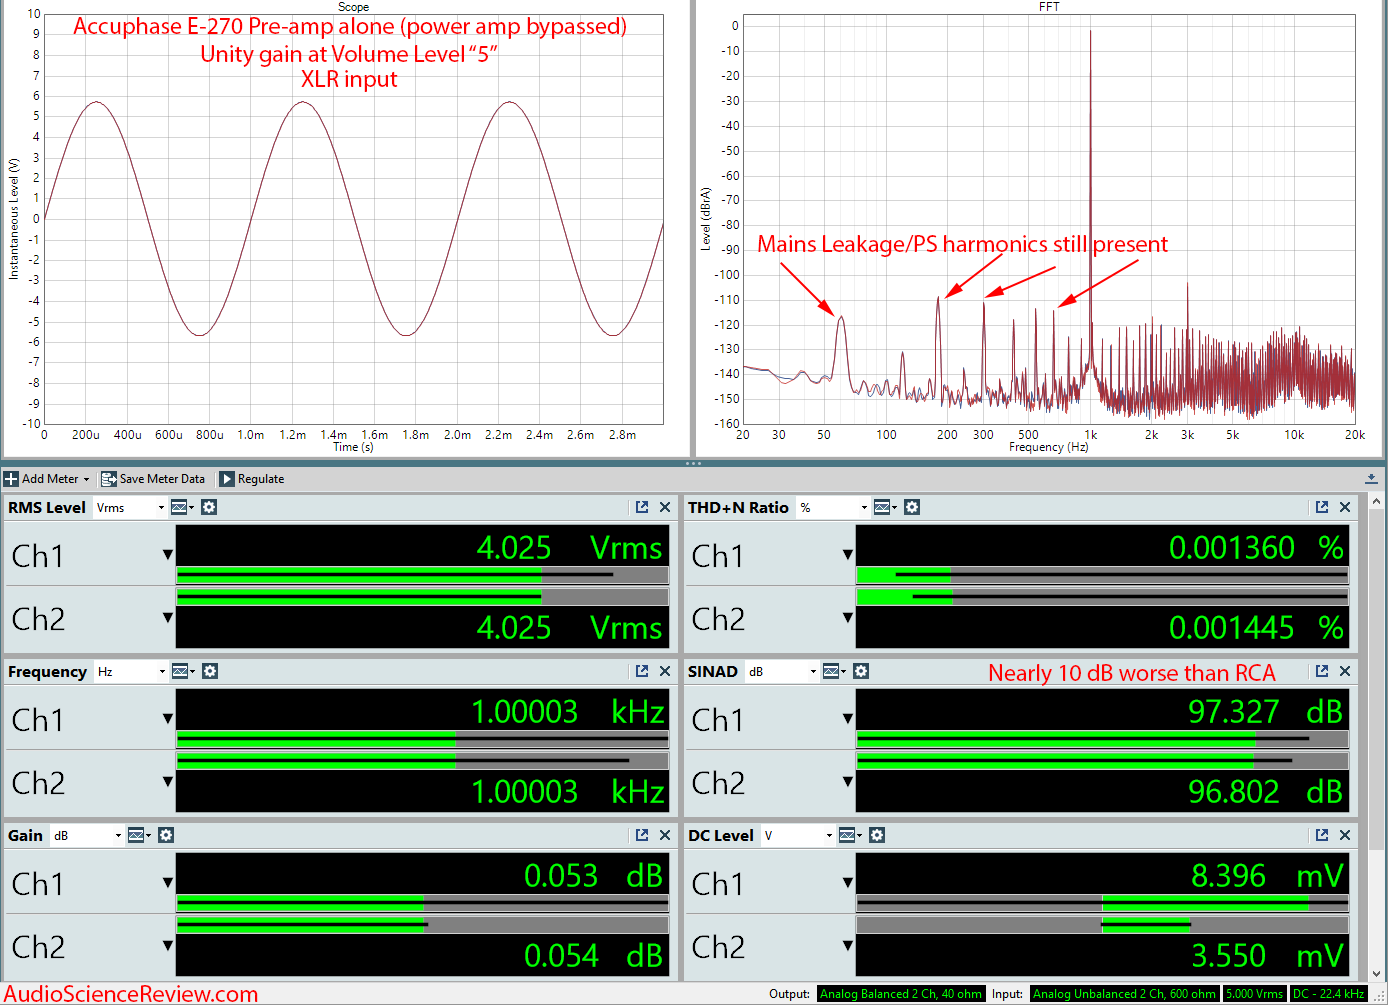
Task: Open RMS Level meter settings gear
Action: (x=209, y=508)
